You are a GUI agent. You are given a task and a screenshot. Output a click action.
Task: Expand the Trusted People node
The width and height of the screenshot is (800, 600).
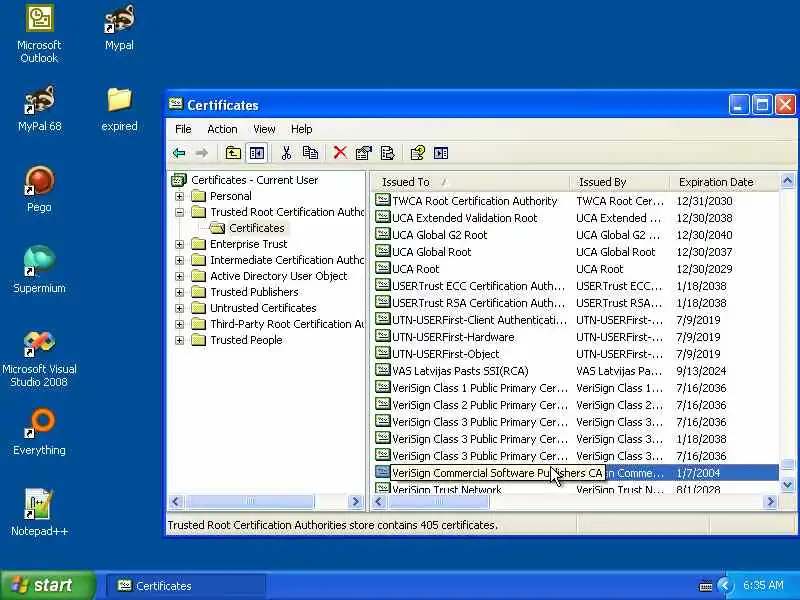[180, 340]
